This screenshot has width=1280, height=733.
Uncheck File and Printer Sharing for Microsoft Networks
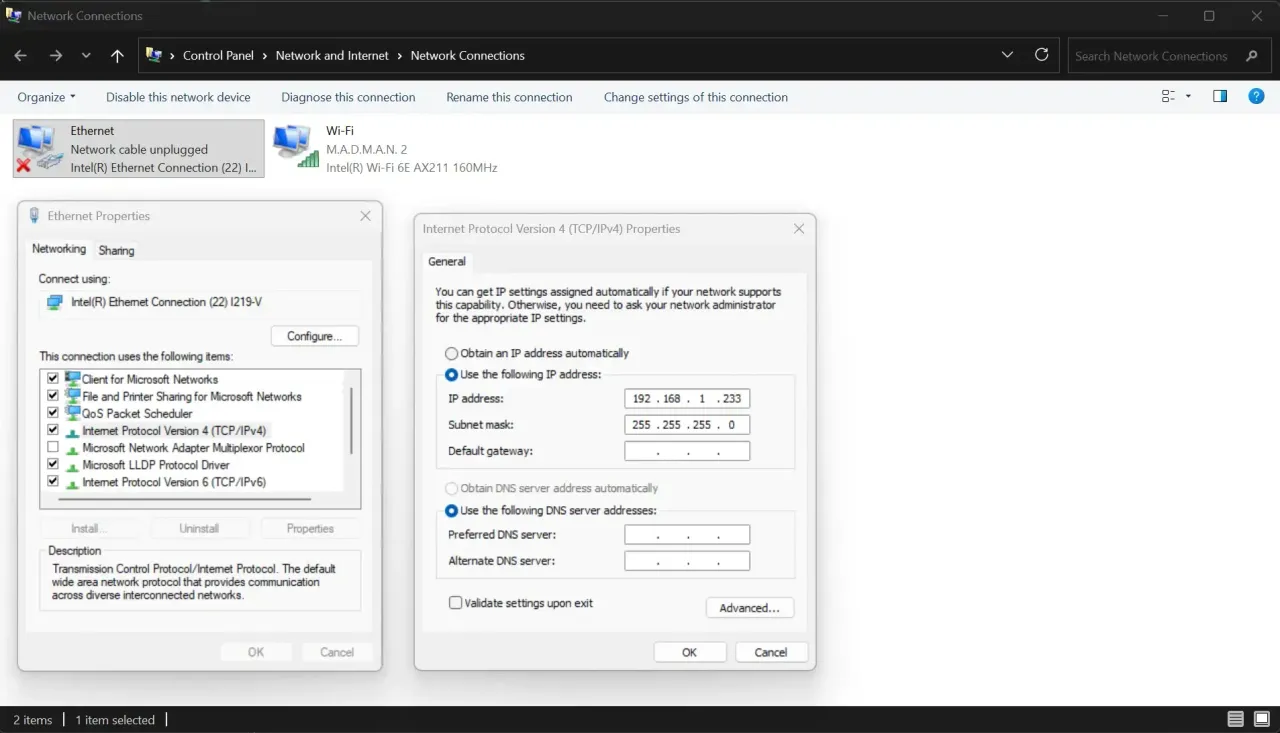[53, 396]
